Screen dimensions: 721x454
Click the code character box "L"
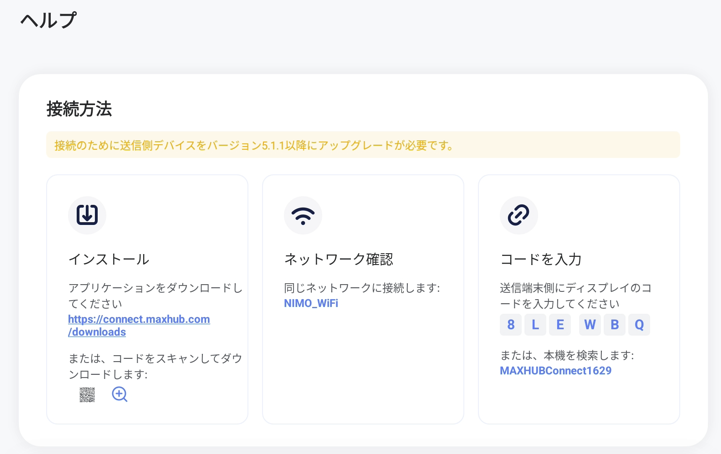[535, 325]
